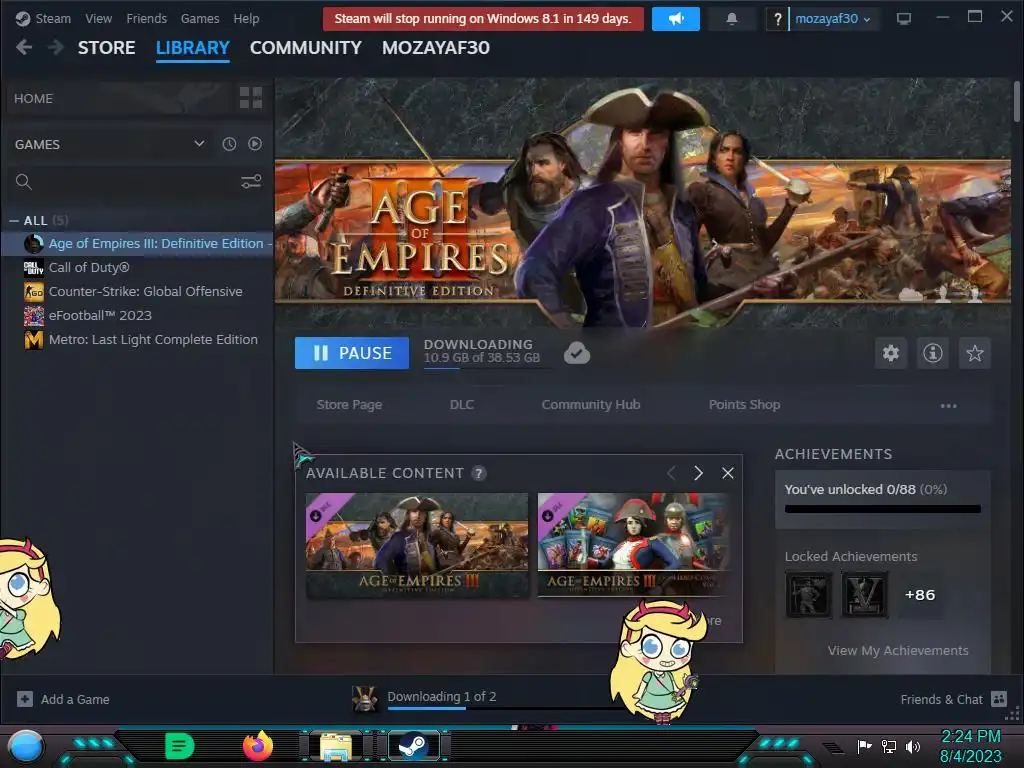
Task: Open the Help menu
Action: click(246, 18)
